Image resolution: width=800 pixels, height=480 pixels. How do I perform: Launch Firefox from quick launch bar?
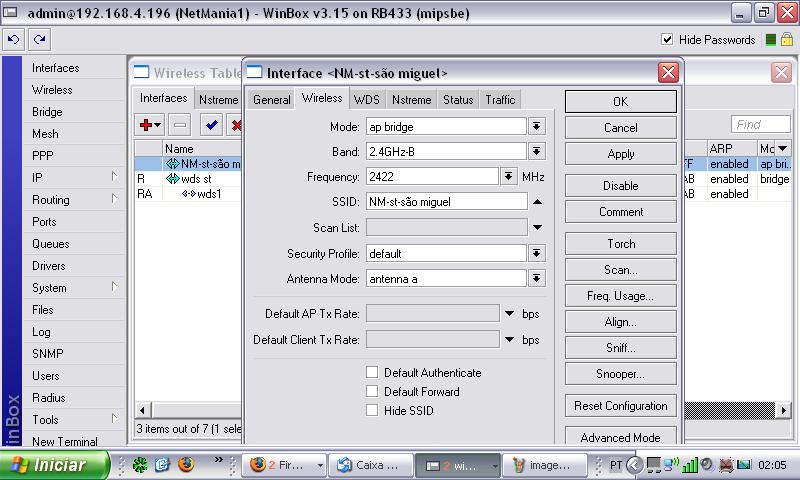[186, 465]
